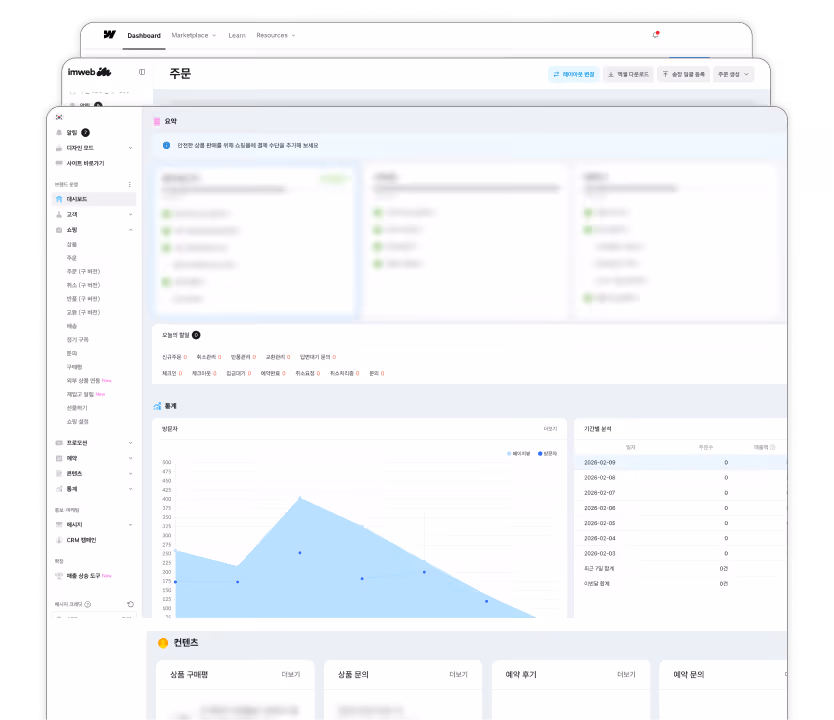Click the 메시지 envelope icon
The width and height of the screenshot is (834, 720).
pyautogui.click(x=59, y=524)
